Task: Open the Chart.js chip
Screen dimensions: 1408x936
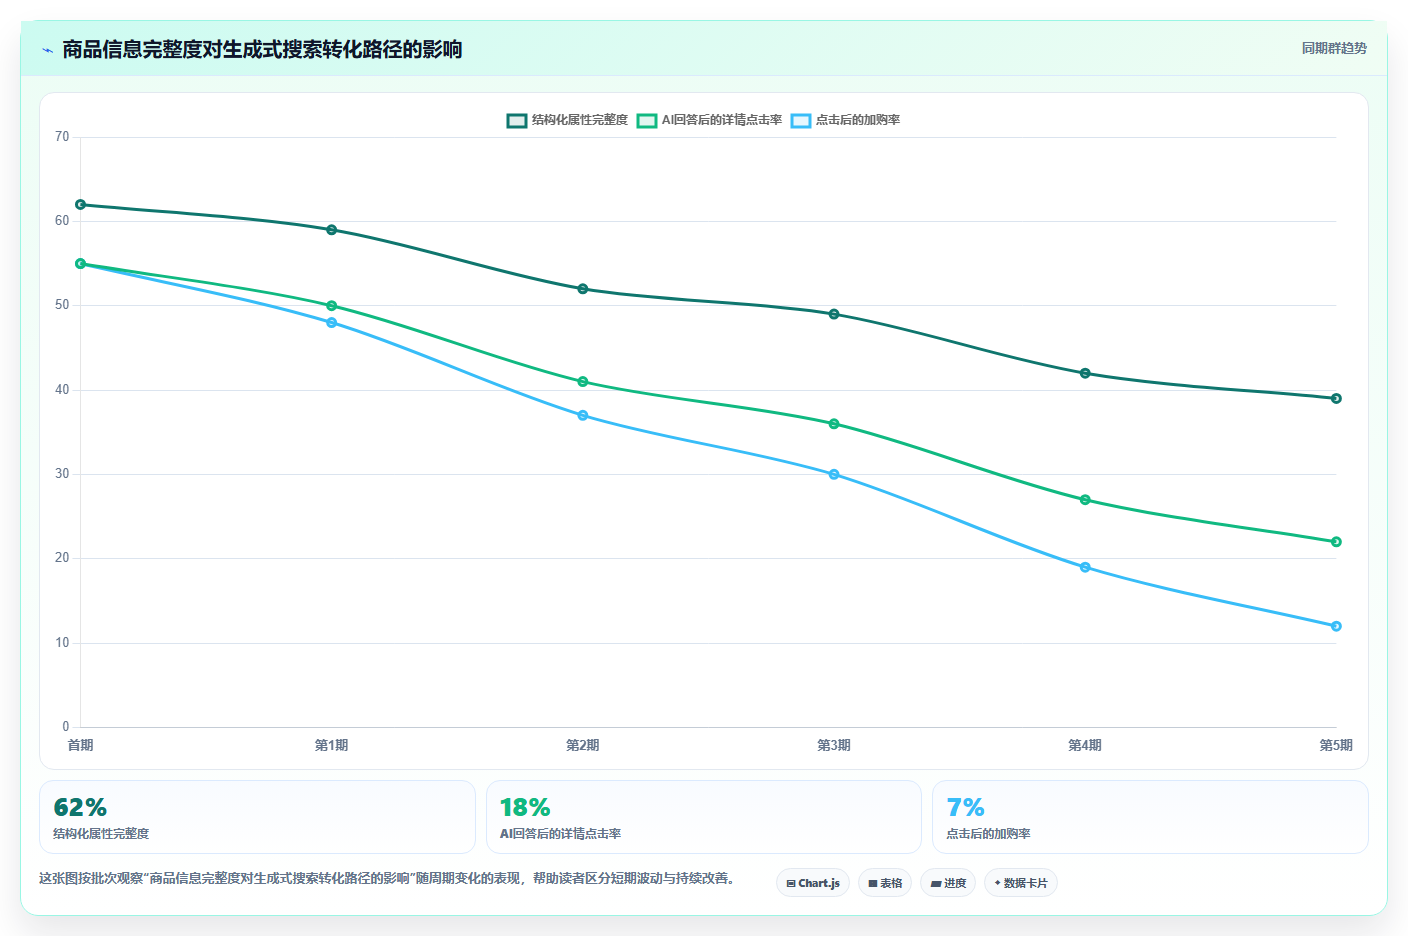Action: 813,883
